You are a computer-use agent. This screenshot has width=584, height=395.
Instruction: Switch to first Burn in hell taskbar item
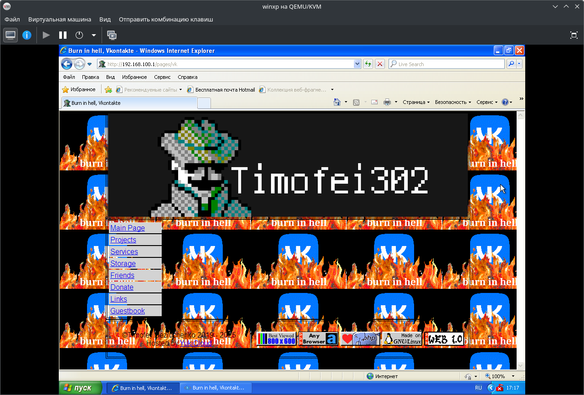click(142, 388)
